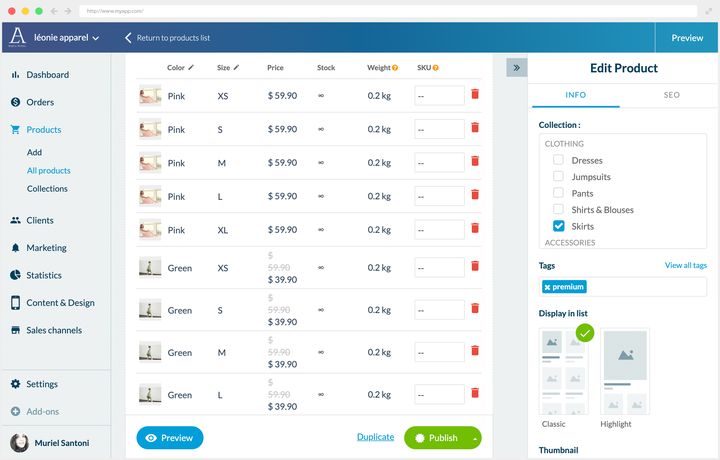Delete the Green M variant
Image resolution: width=720 pixels, height=460 pixels.
(475, 351)
